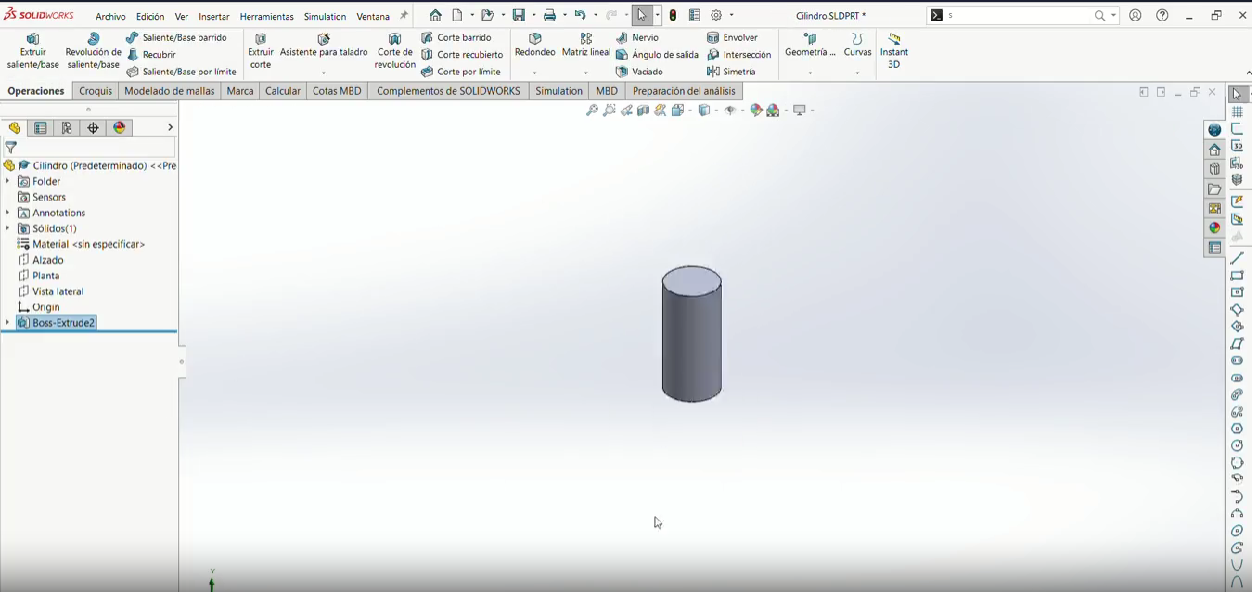The height and width of the screenshot is (592, 1252).
Task: Open Redondeo dropdown arrow
Action: [x=535, y=73]
